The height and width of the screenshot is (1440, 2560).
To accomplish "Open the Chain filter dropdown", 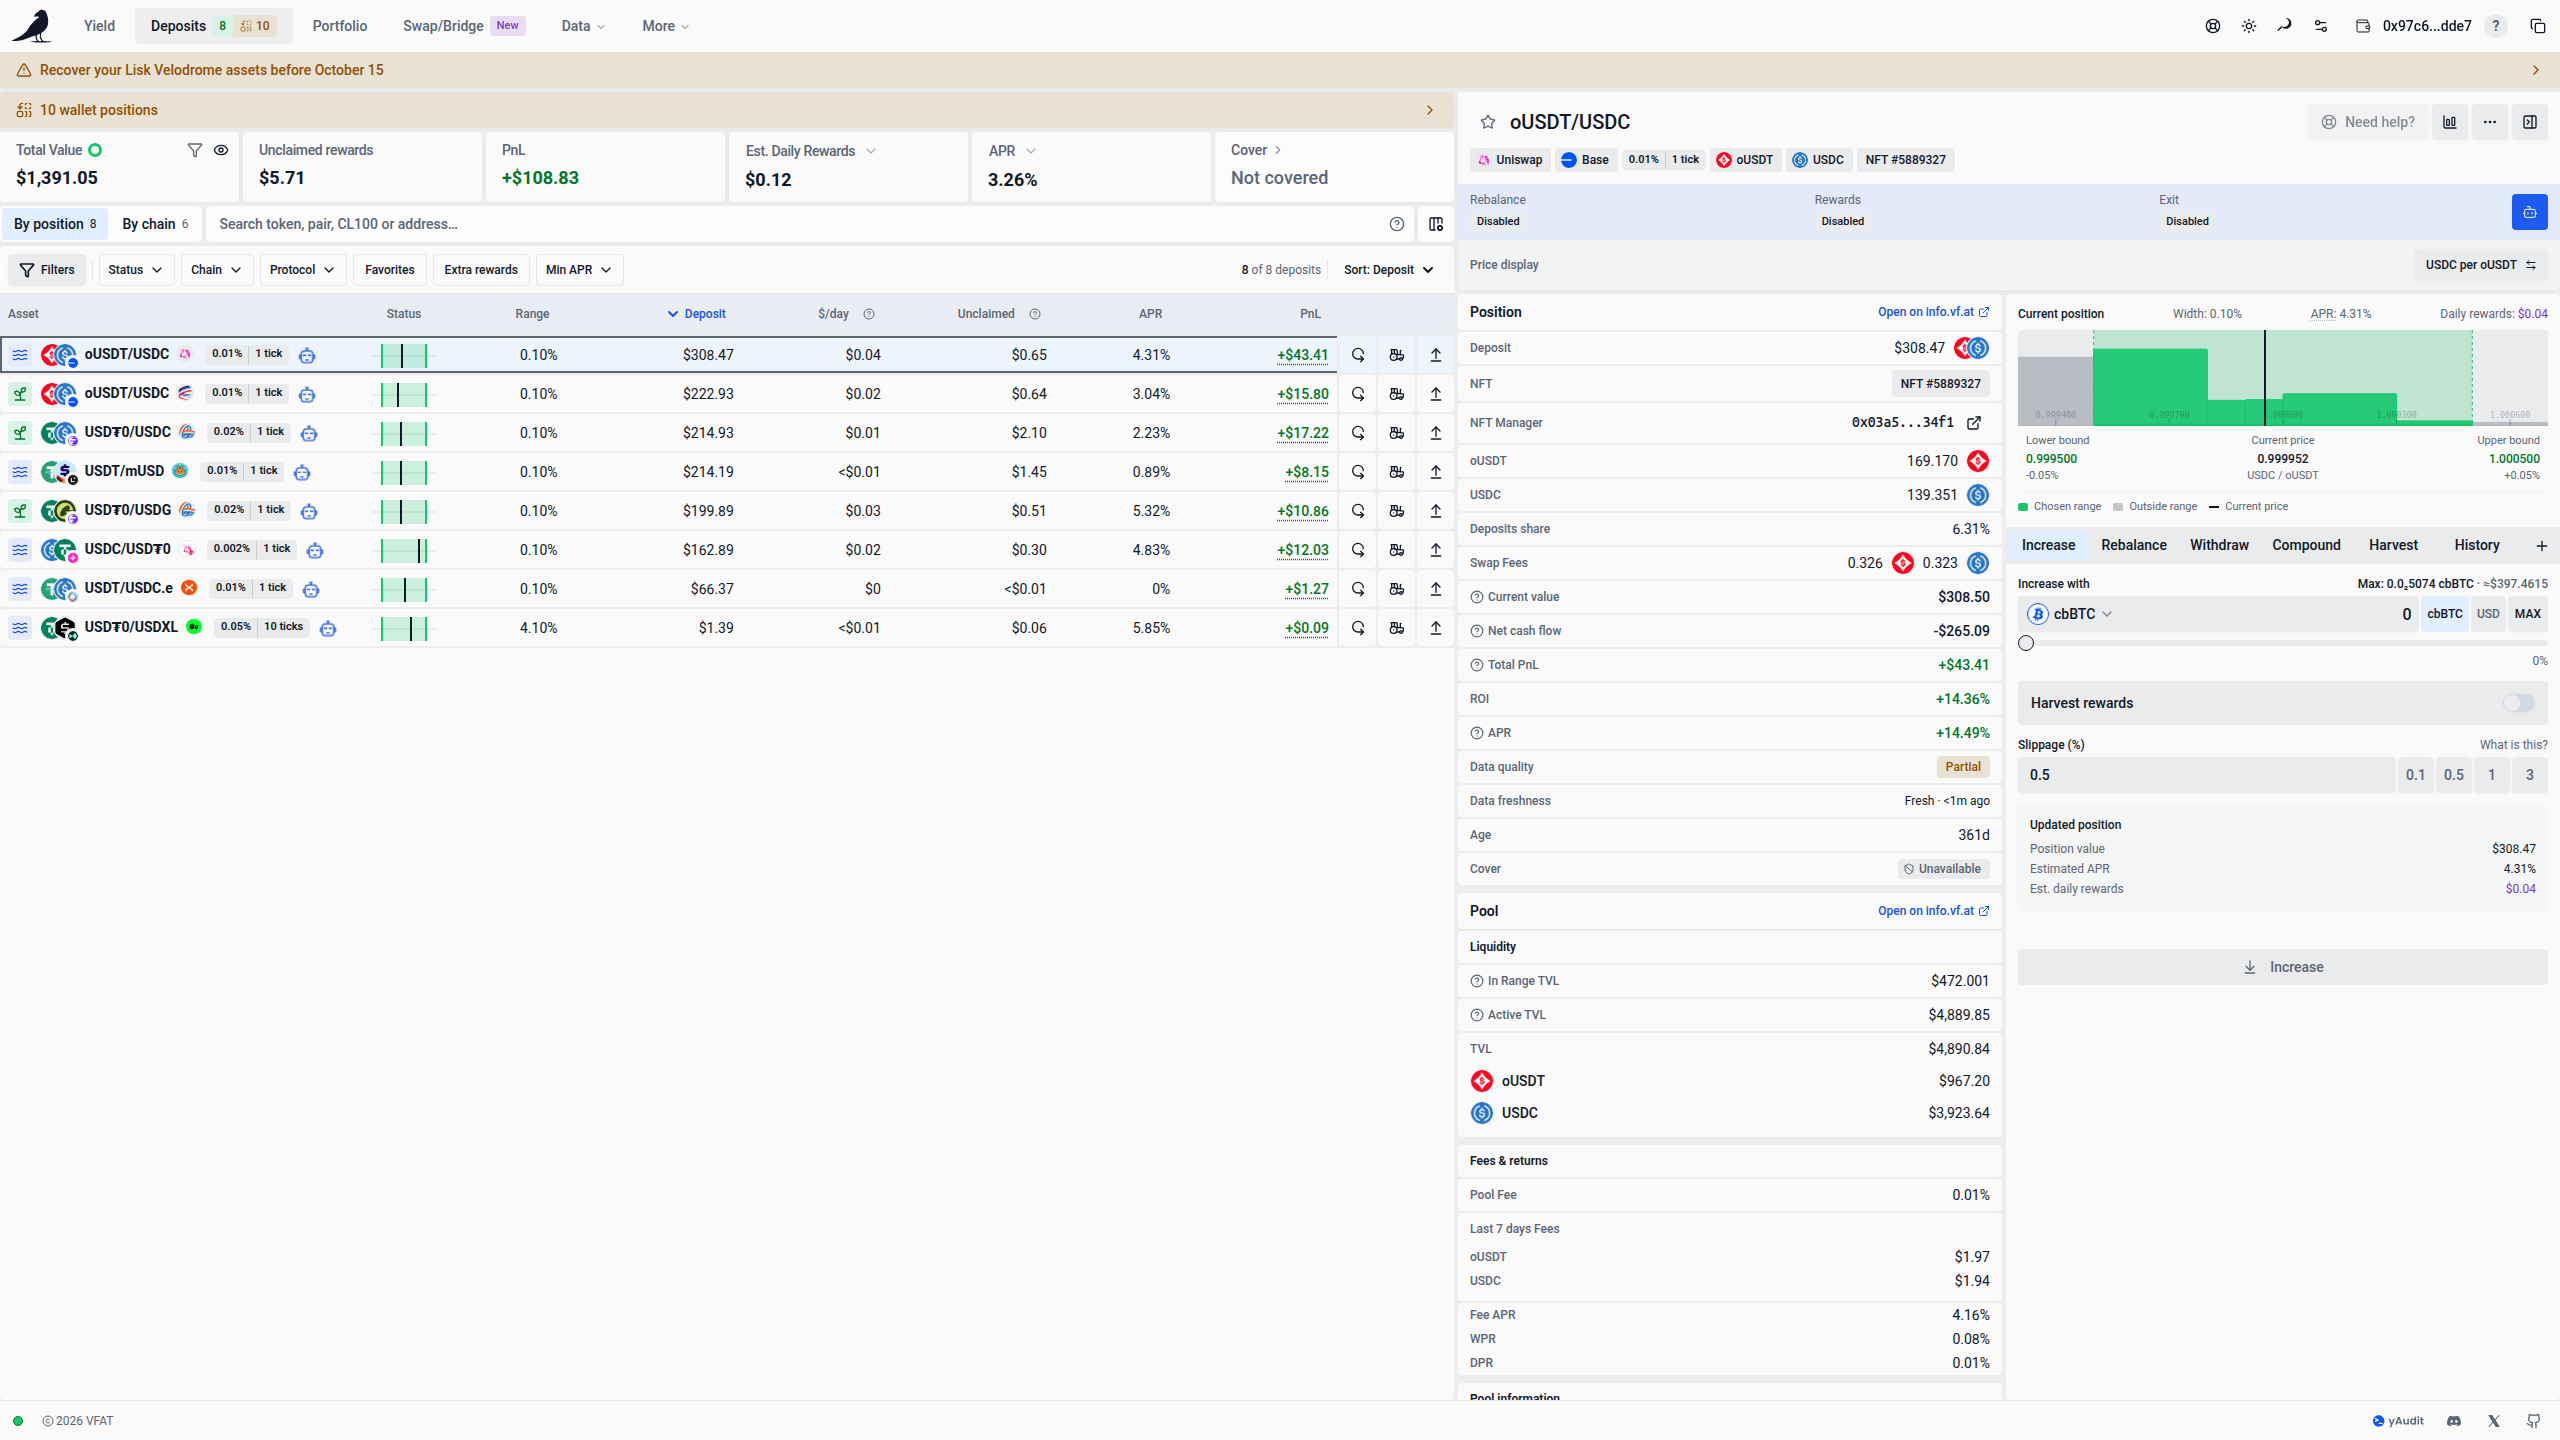I will pyautogui.click(x=216, y=270).
